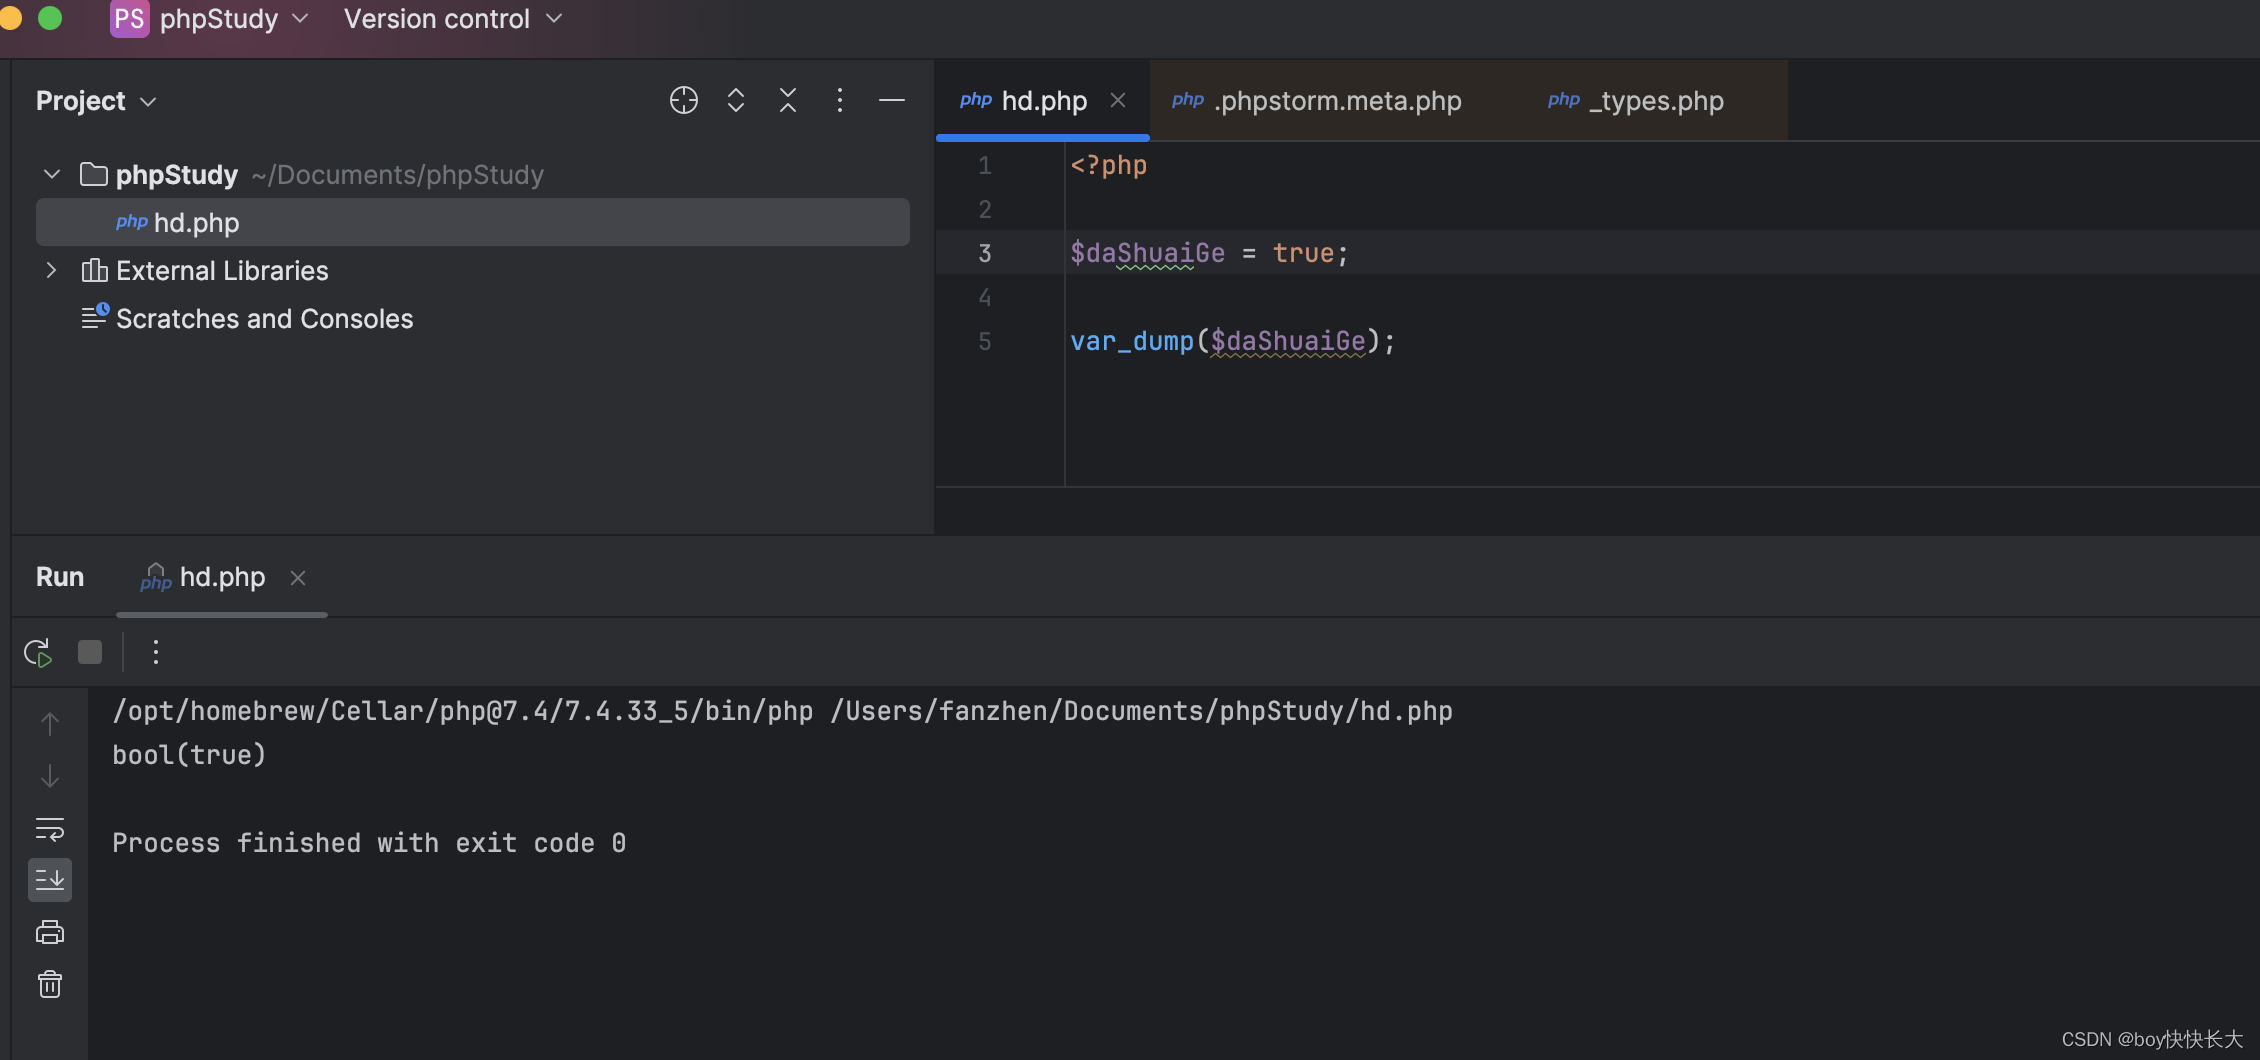The width and height of the screenshot is (2260, 1060).
Task: Toggle scroll to end in console
Action: 50,880
